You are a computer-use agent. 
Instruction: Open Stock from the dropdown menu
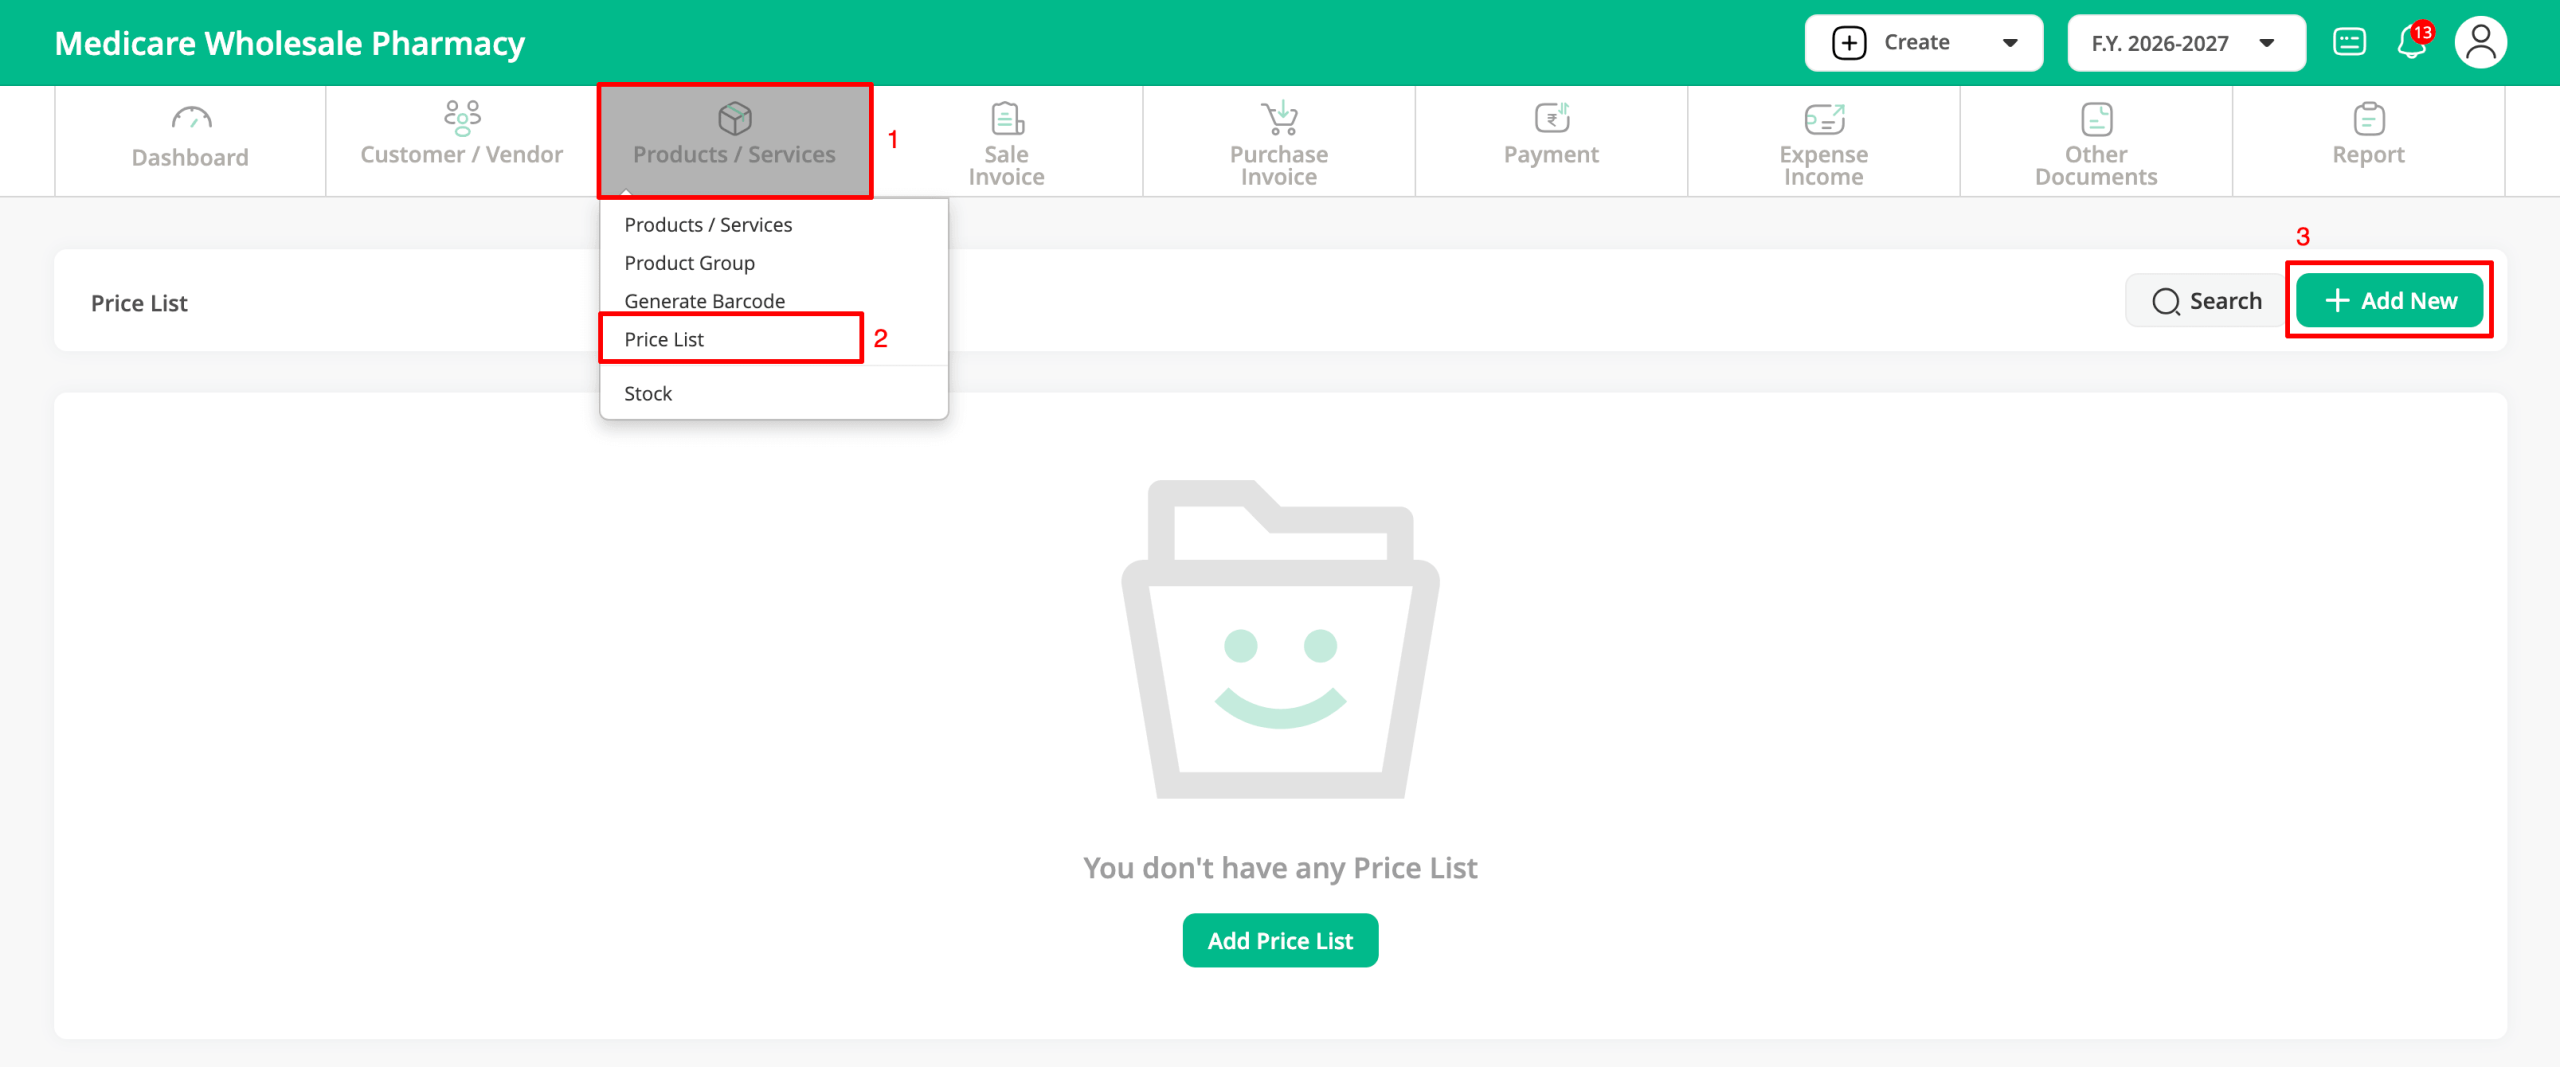click(x=648, y=393)
